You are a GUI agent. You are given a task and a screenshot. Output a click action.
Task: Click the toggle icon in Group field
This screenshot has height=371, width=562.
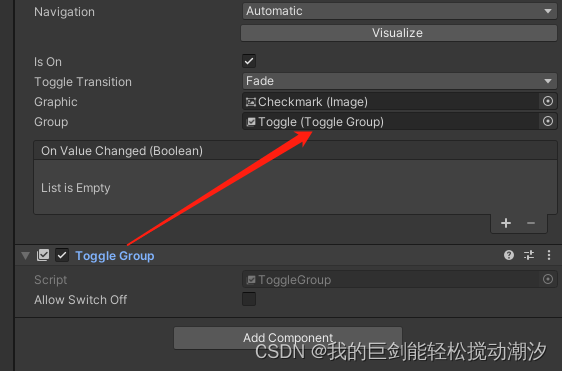pos(251,122)
